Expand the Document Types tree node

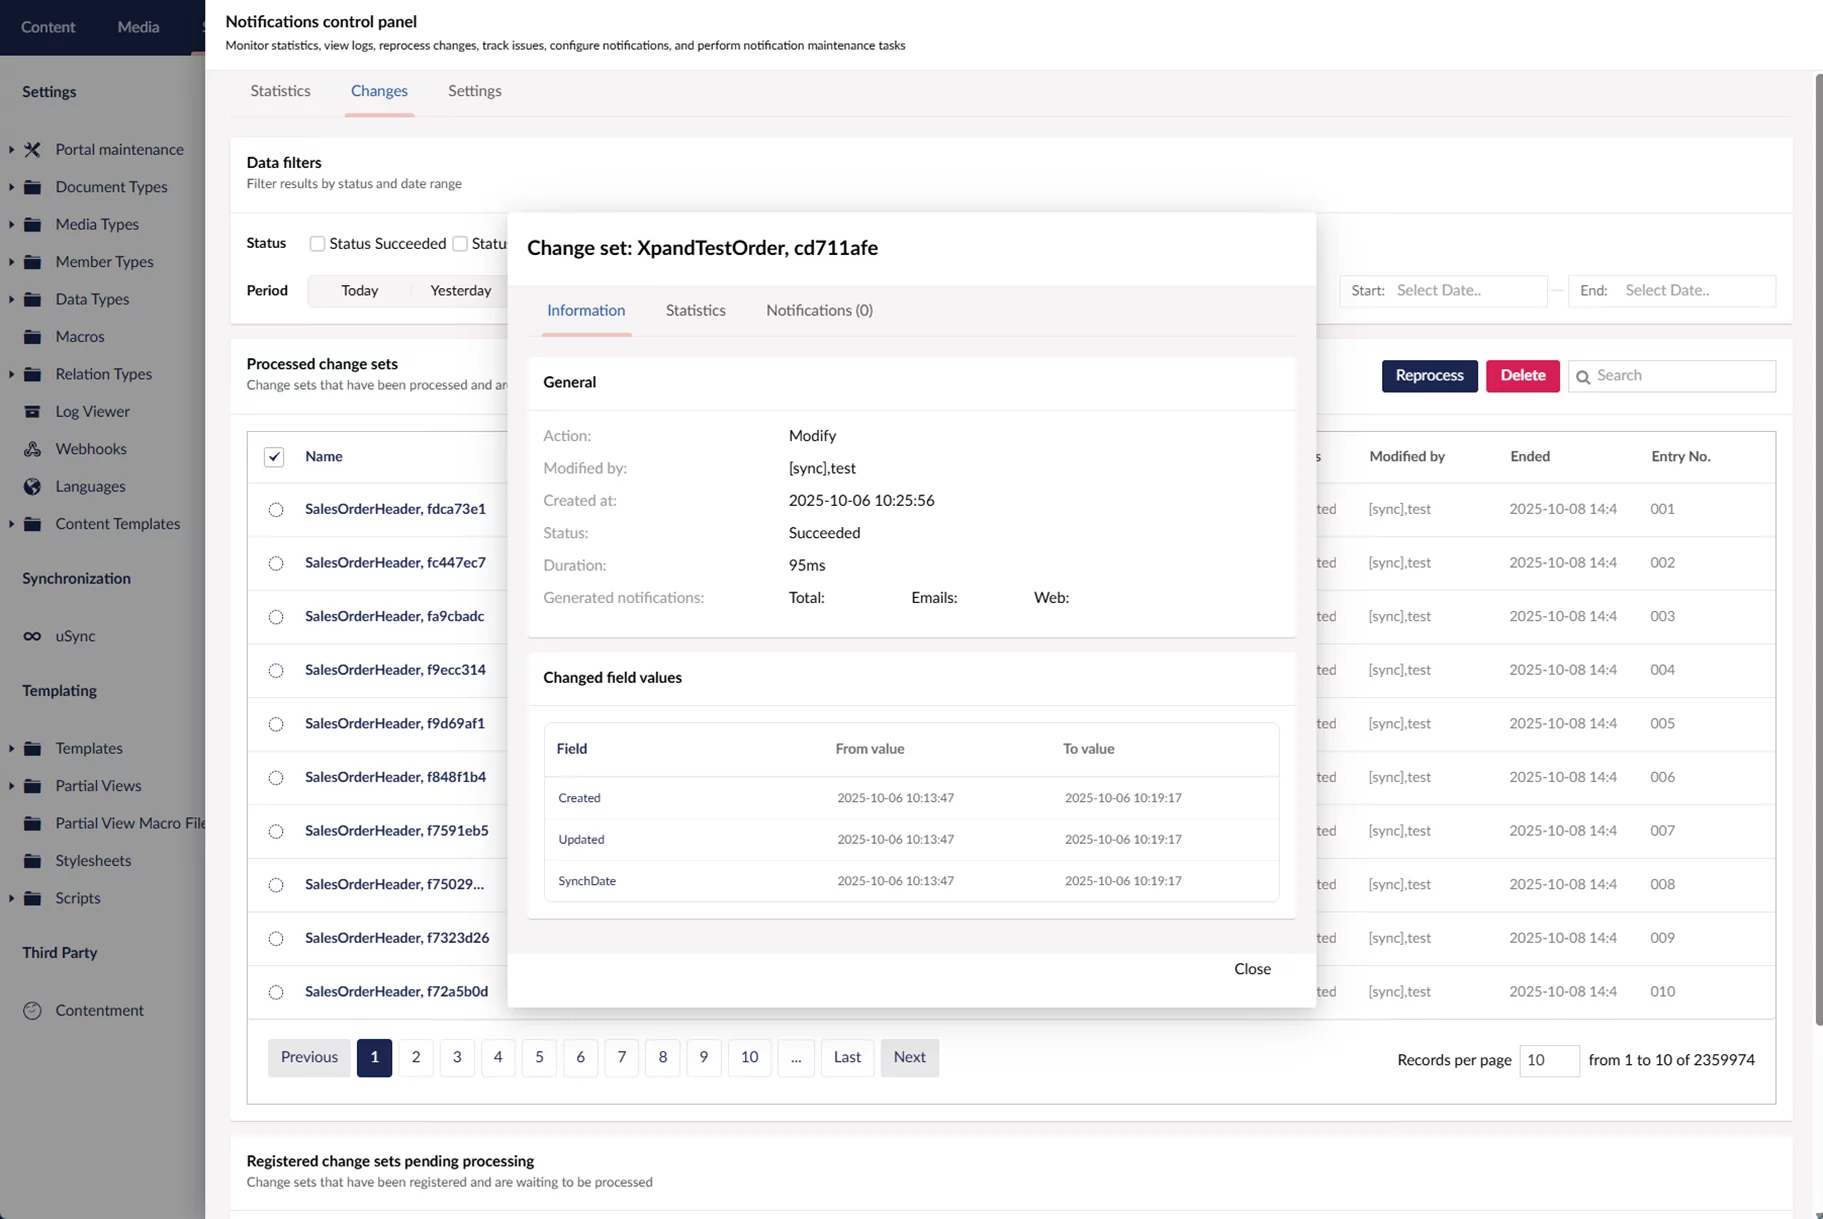11,187
